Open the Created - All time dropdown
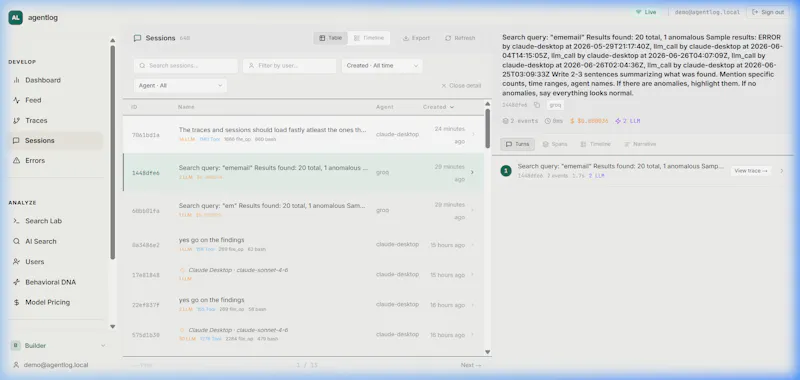800x380 pixels. (382, 66)
